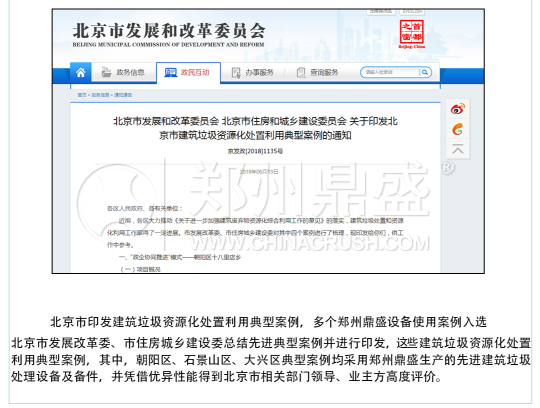Click the red Beijing-China seal logo
This screenshot has height=408, width=540.
click(x=412, y=34)
